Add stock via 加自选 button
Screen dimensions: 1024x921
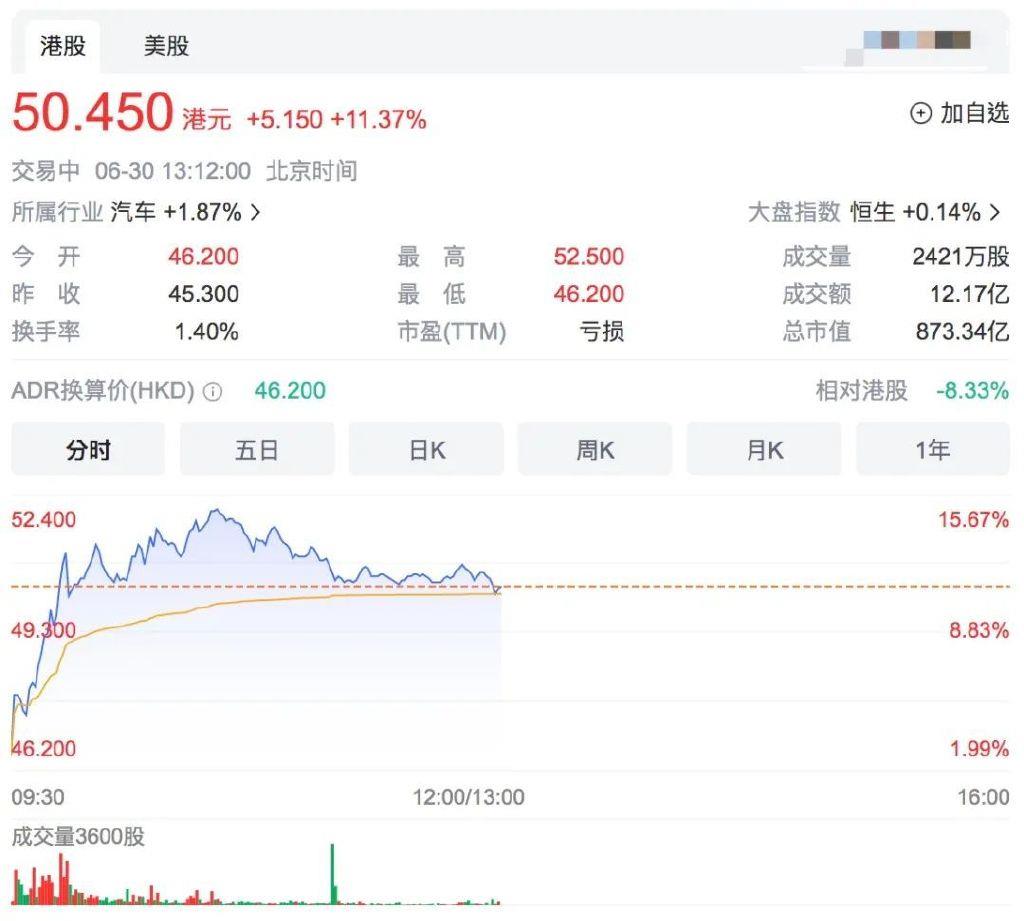click(x=959, y=114)
